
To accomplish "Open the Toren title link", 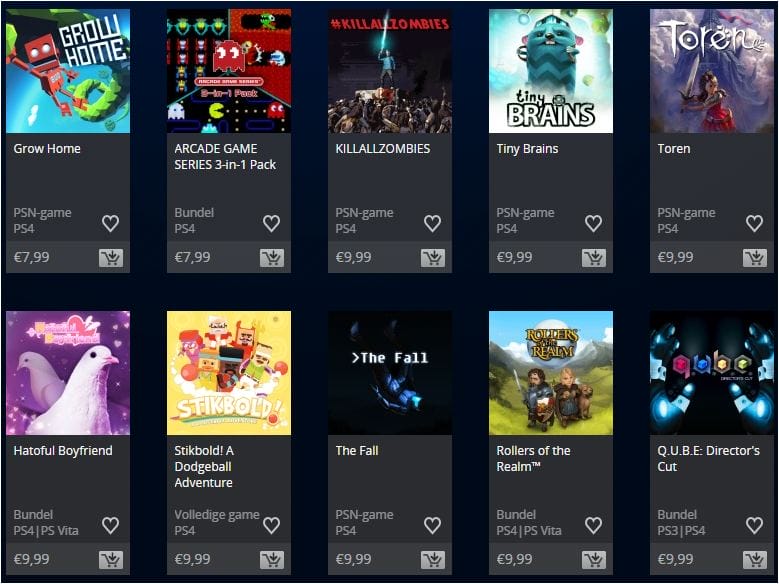I will tap(674, 149).
